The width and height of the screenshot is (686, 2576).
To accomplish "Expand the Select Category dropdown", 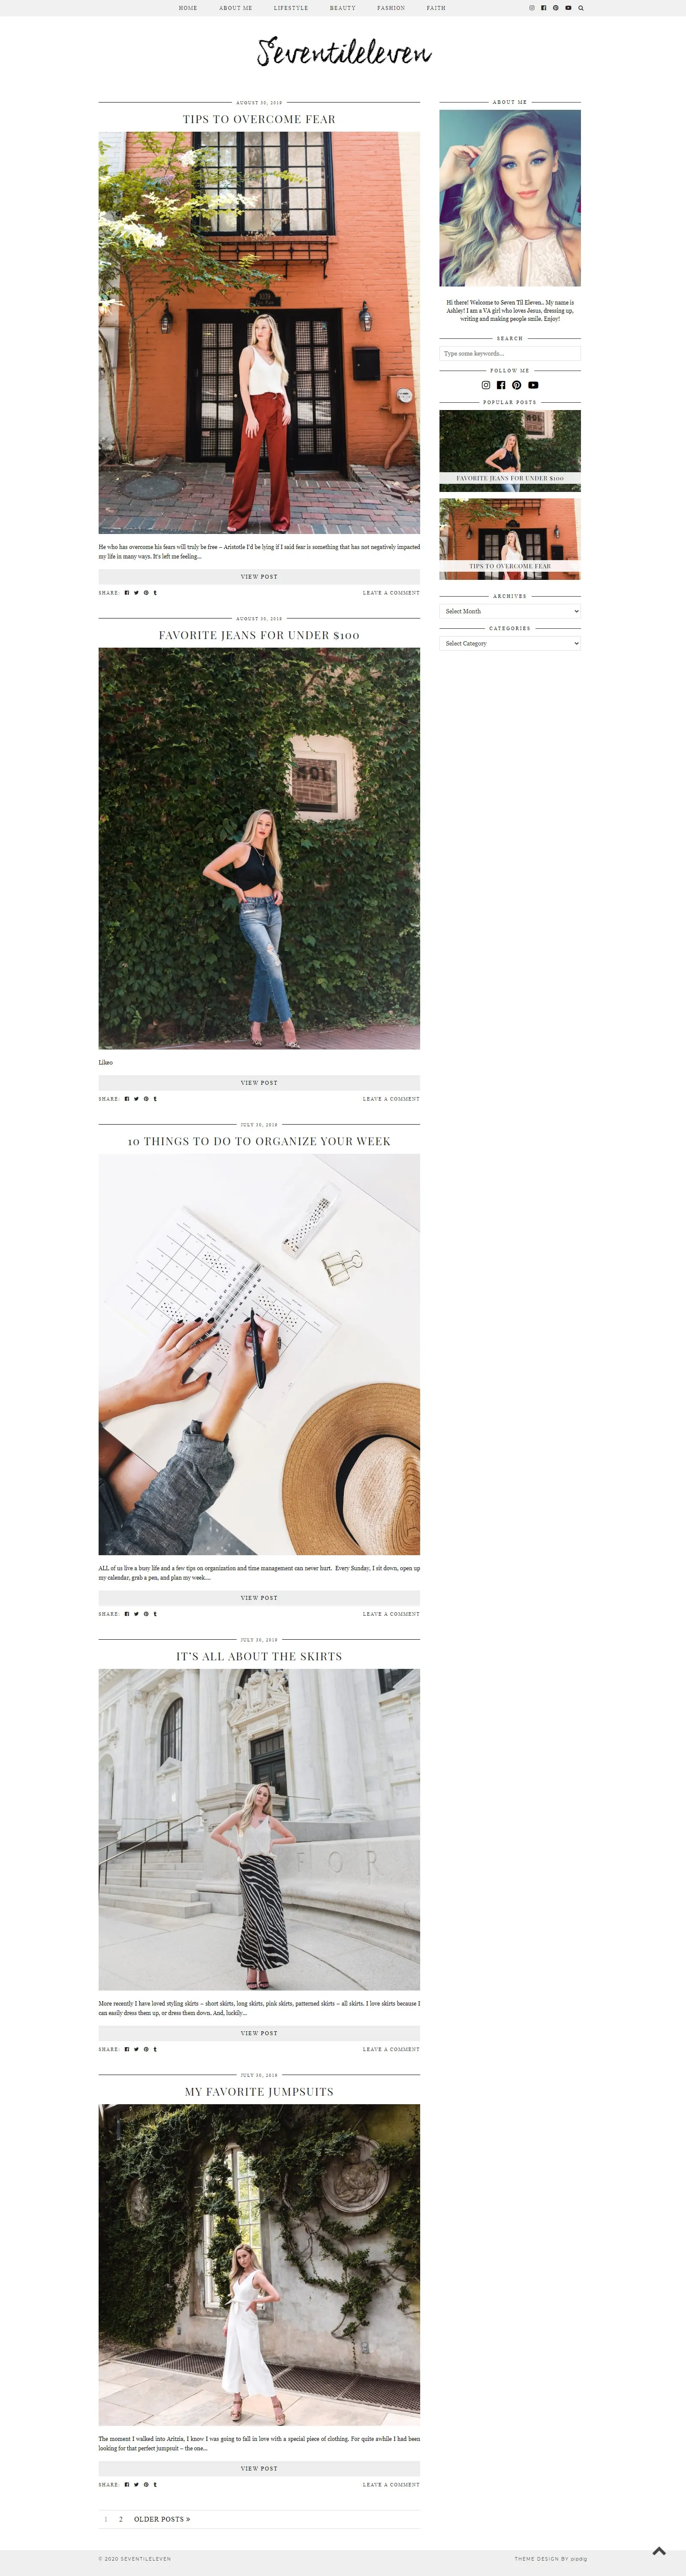I will 510,644.
